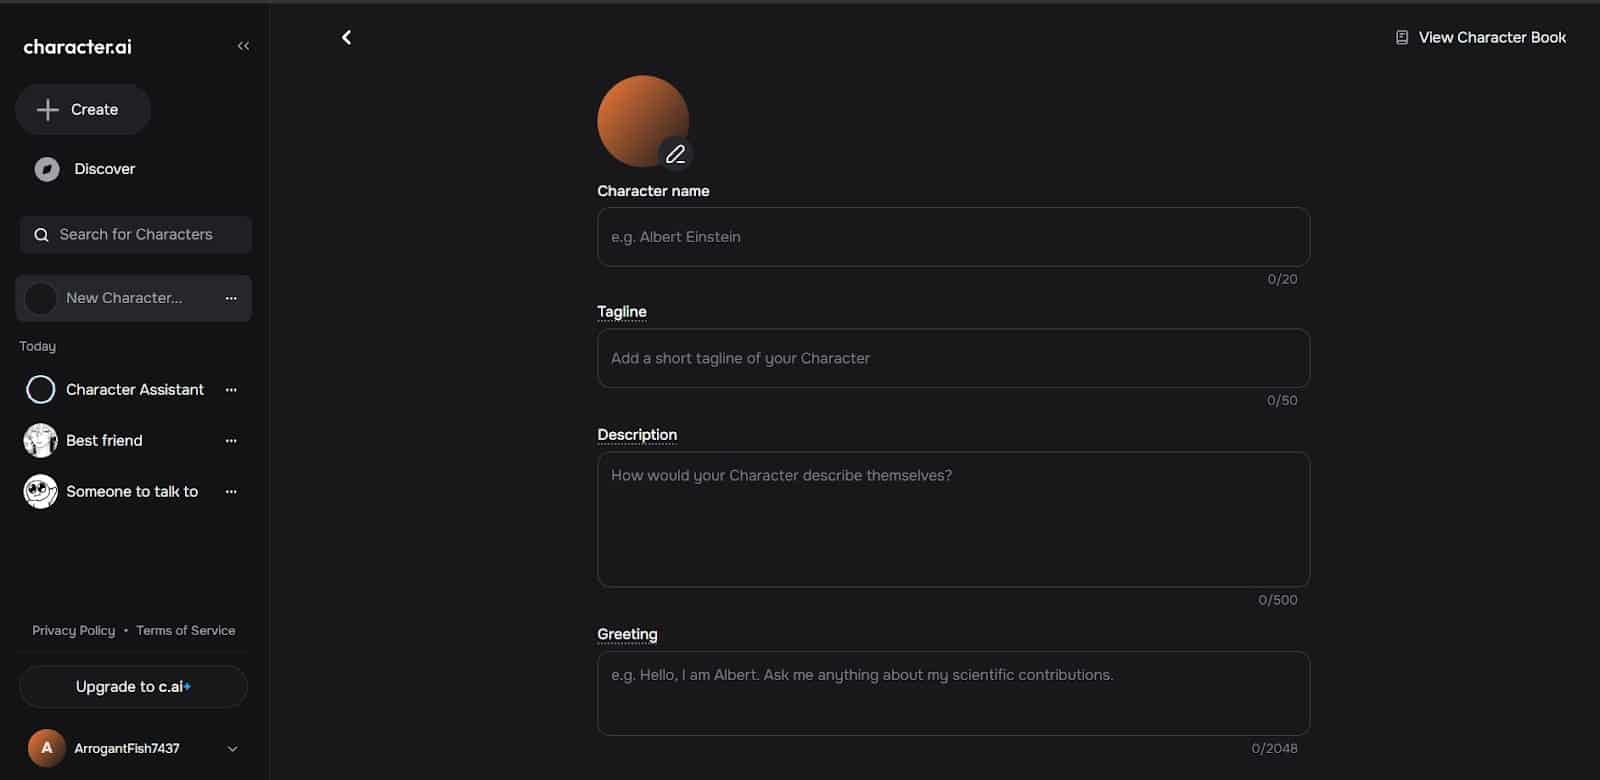Click the Character Assistant avatar ring
The width and height of the screenshot is (1600, 780).
[x=41, y=389]
